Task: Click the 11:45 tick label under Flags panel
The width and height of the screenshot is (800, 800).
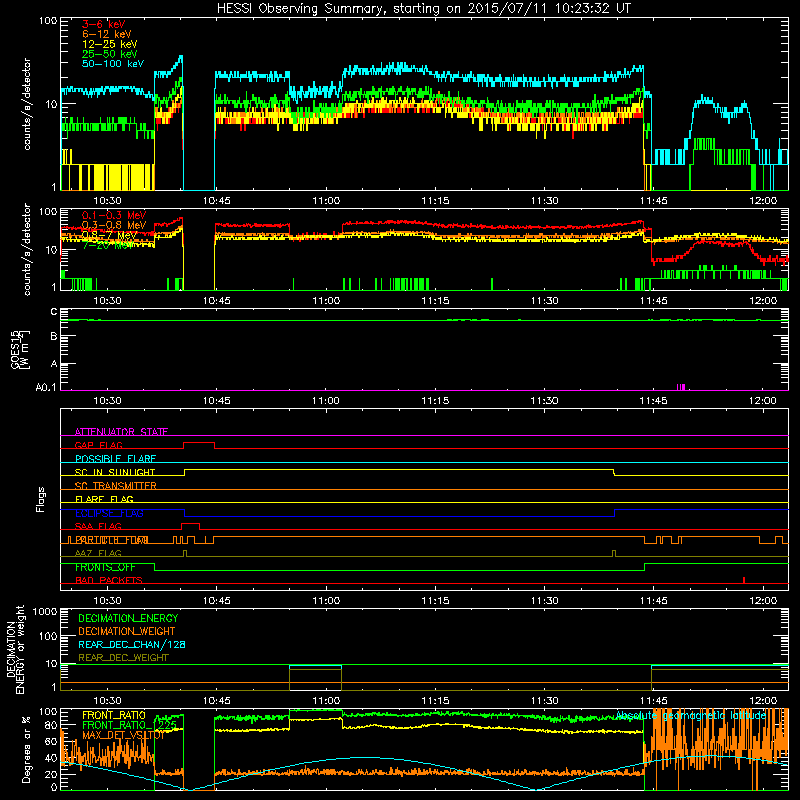Action: click(654, 601)
